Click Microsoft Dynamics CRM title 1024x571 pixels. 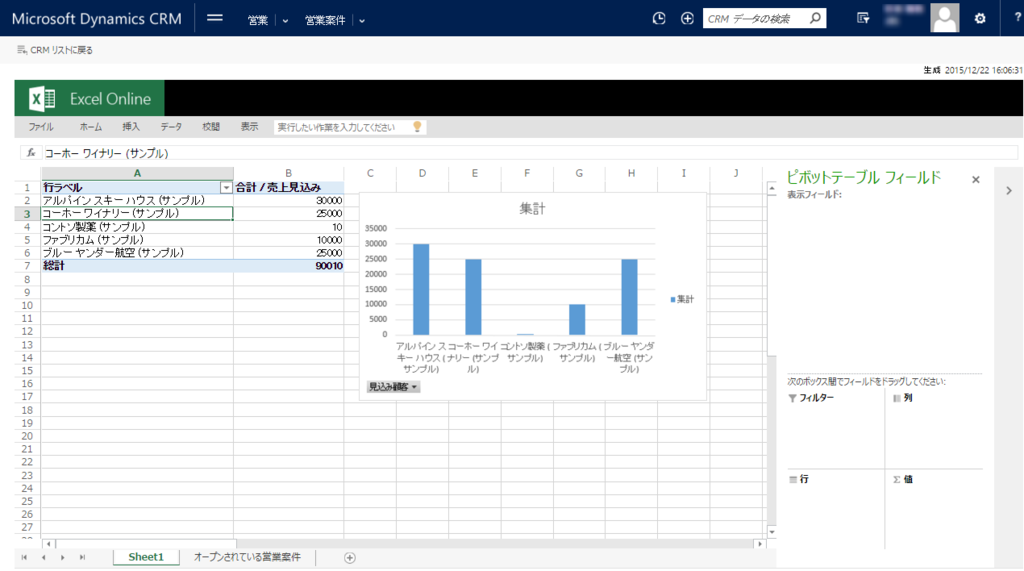[x=97, y=19]
